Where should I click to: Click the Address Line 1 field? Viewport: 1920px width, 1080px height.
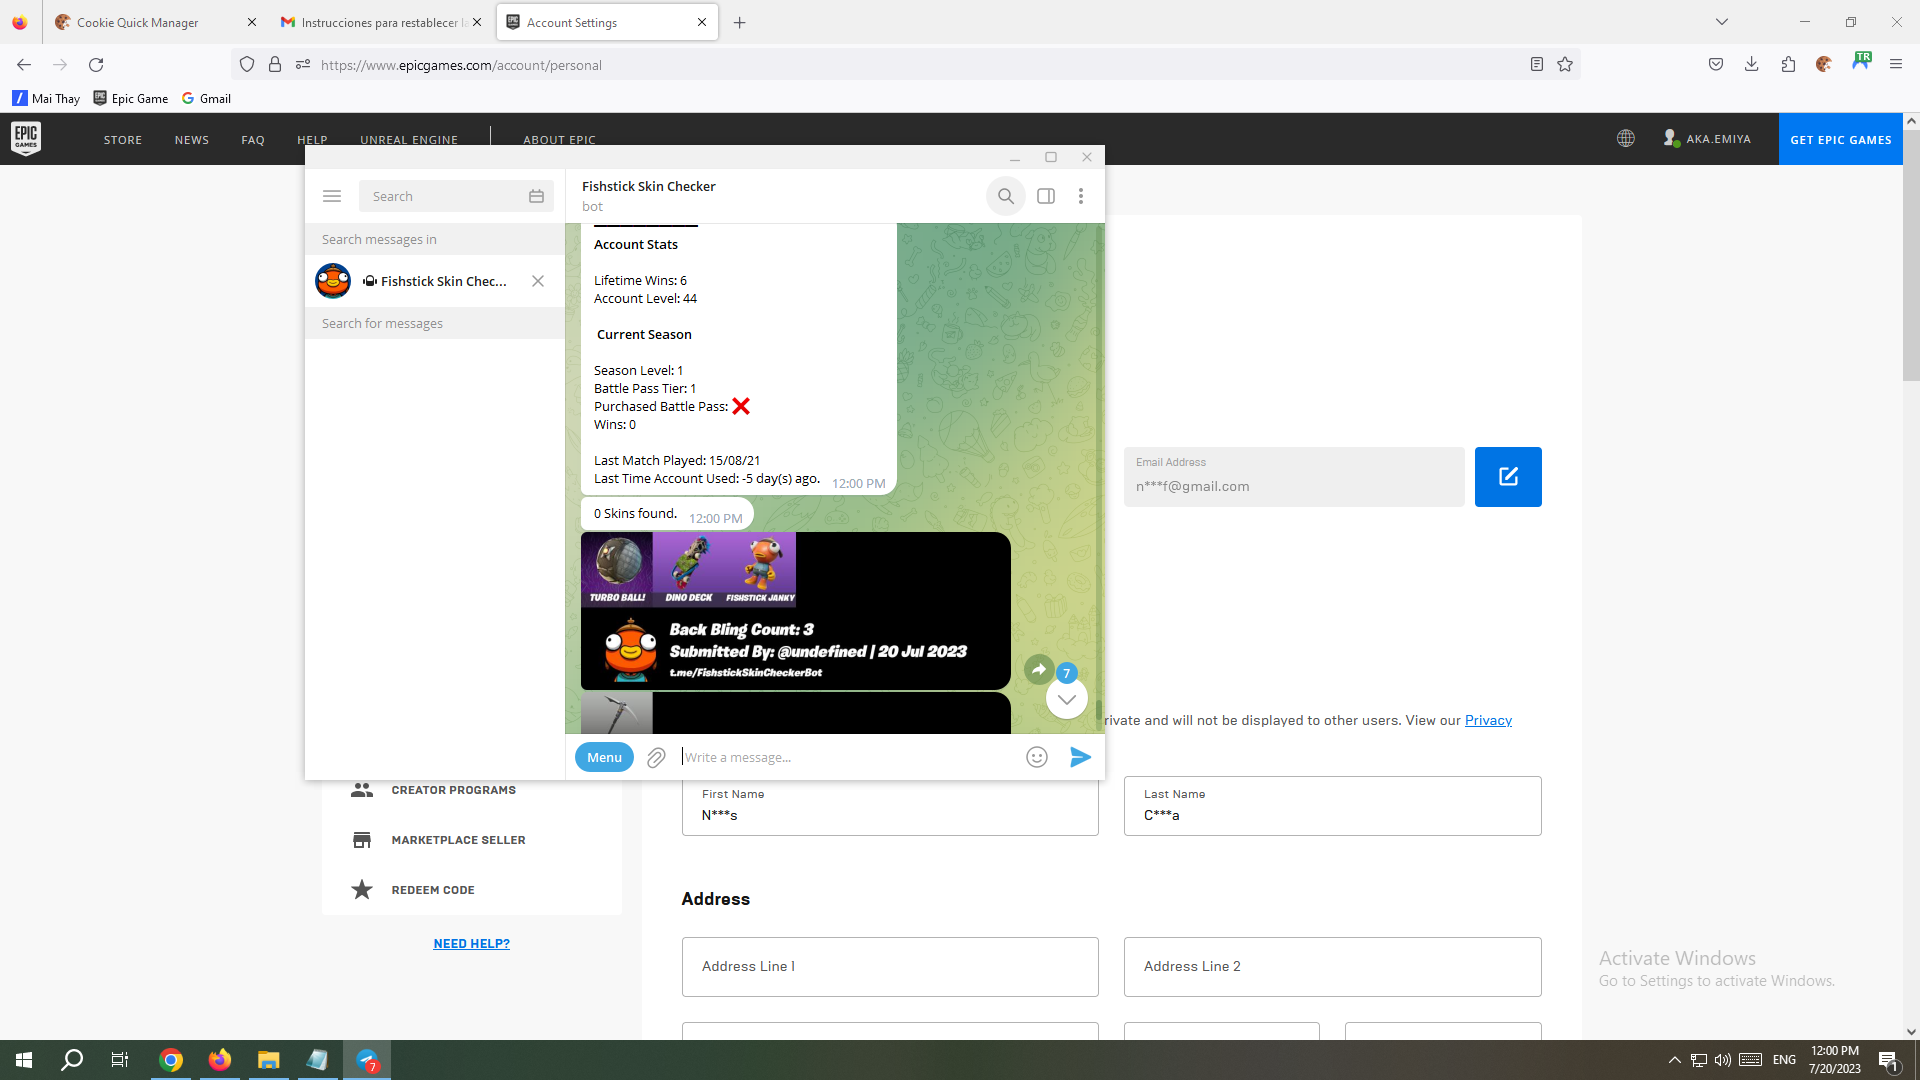(x=890, y=967)
